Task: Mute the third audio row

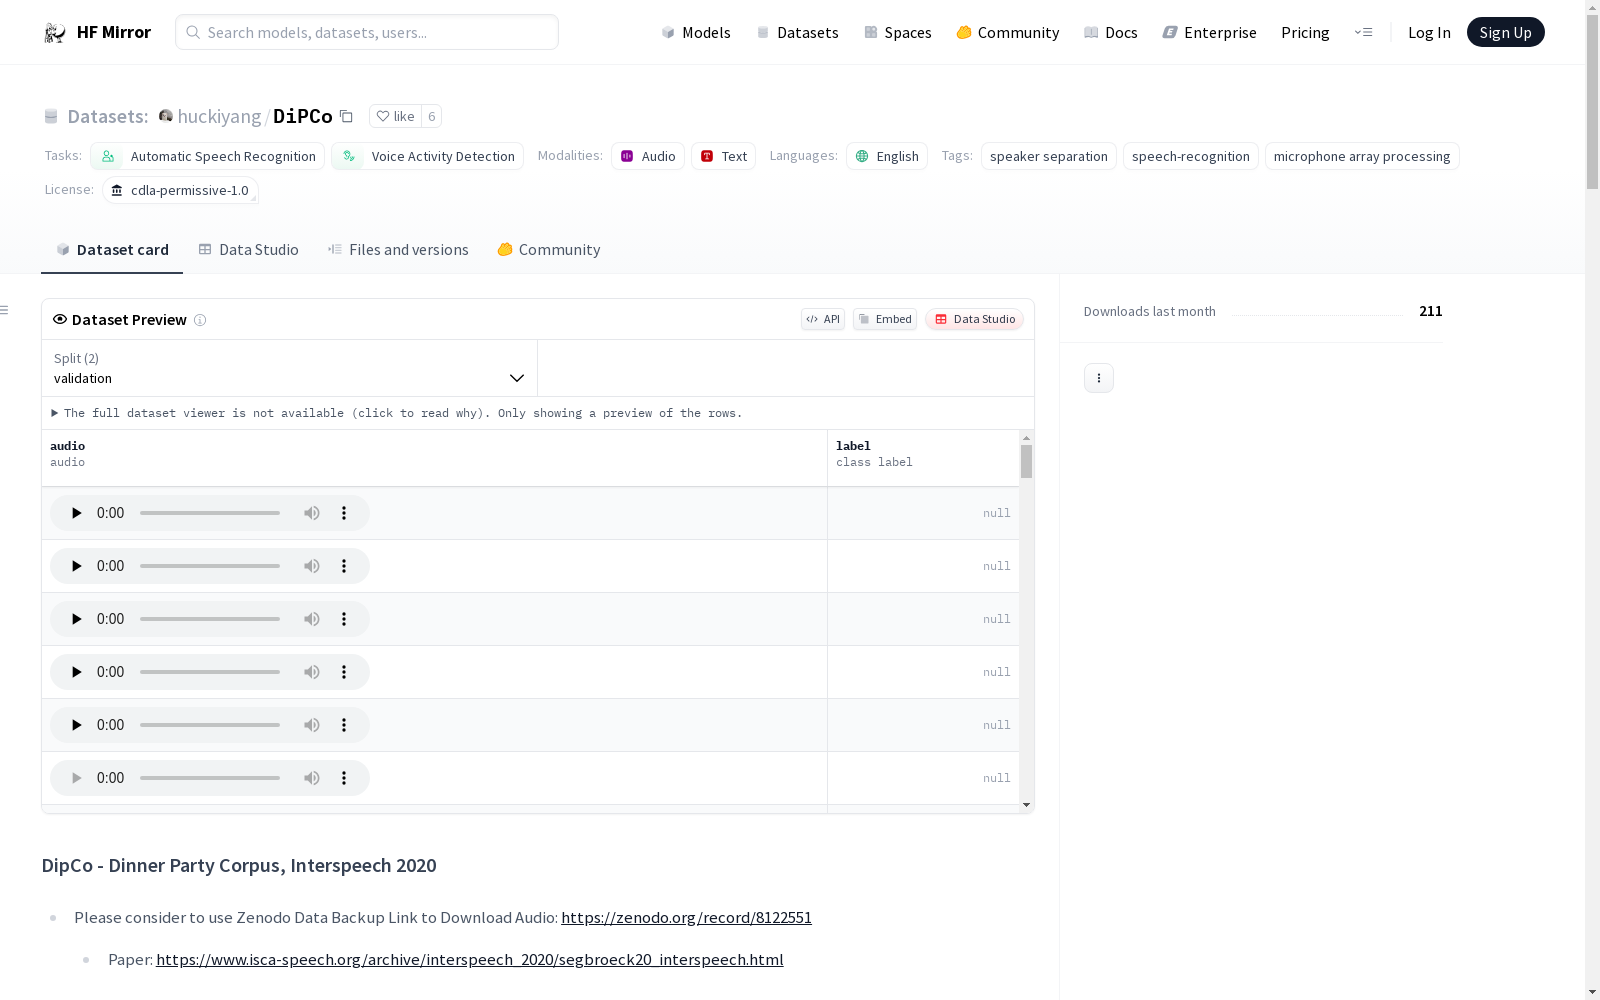Action: coord(312,619)
